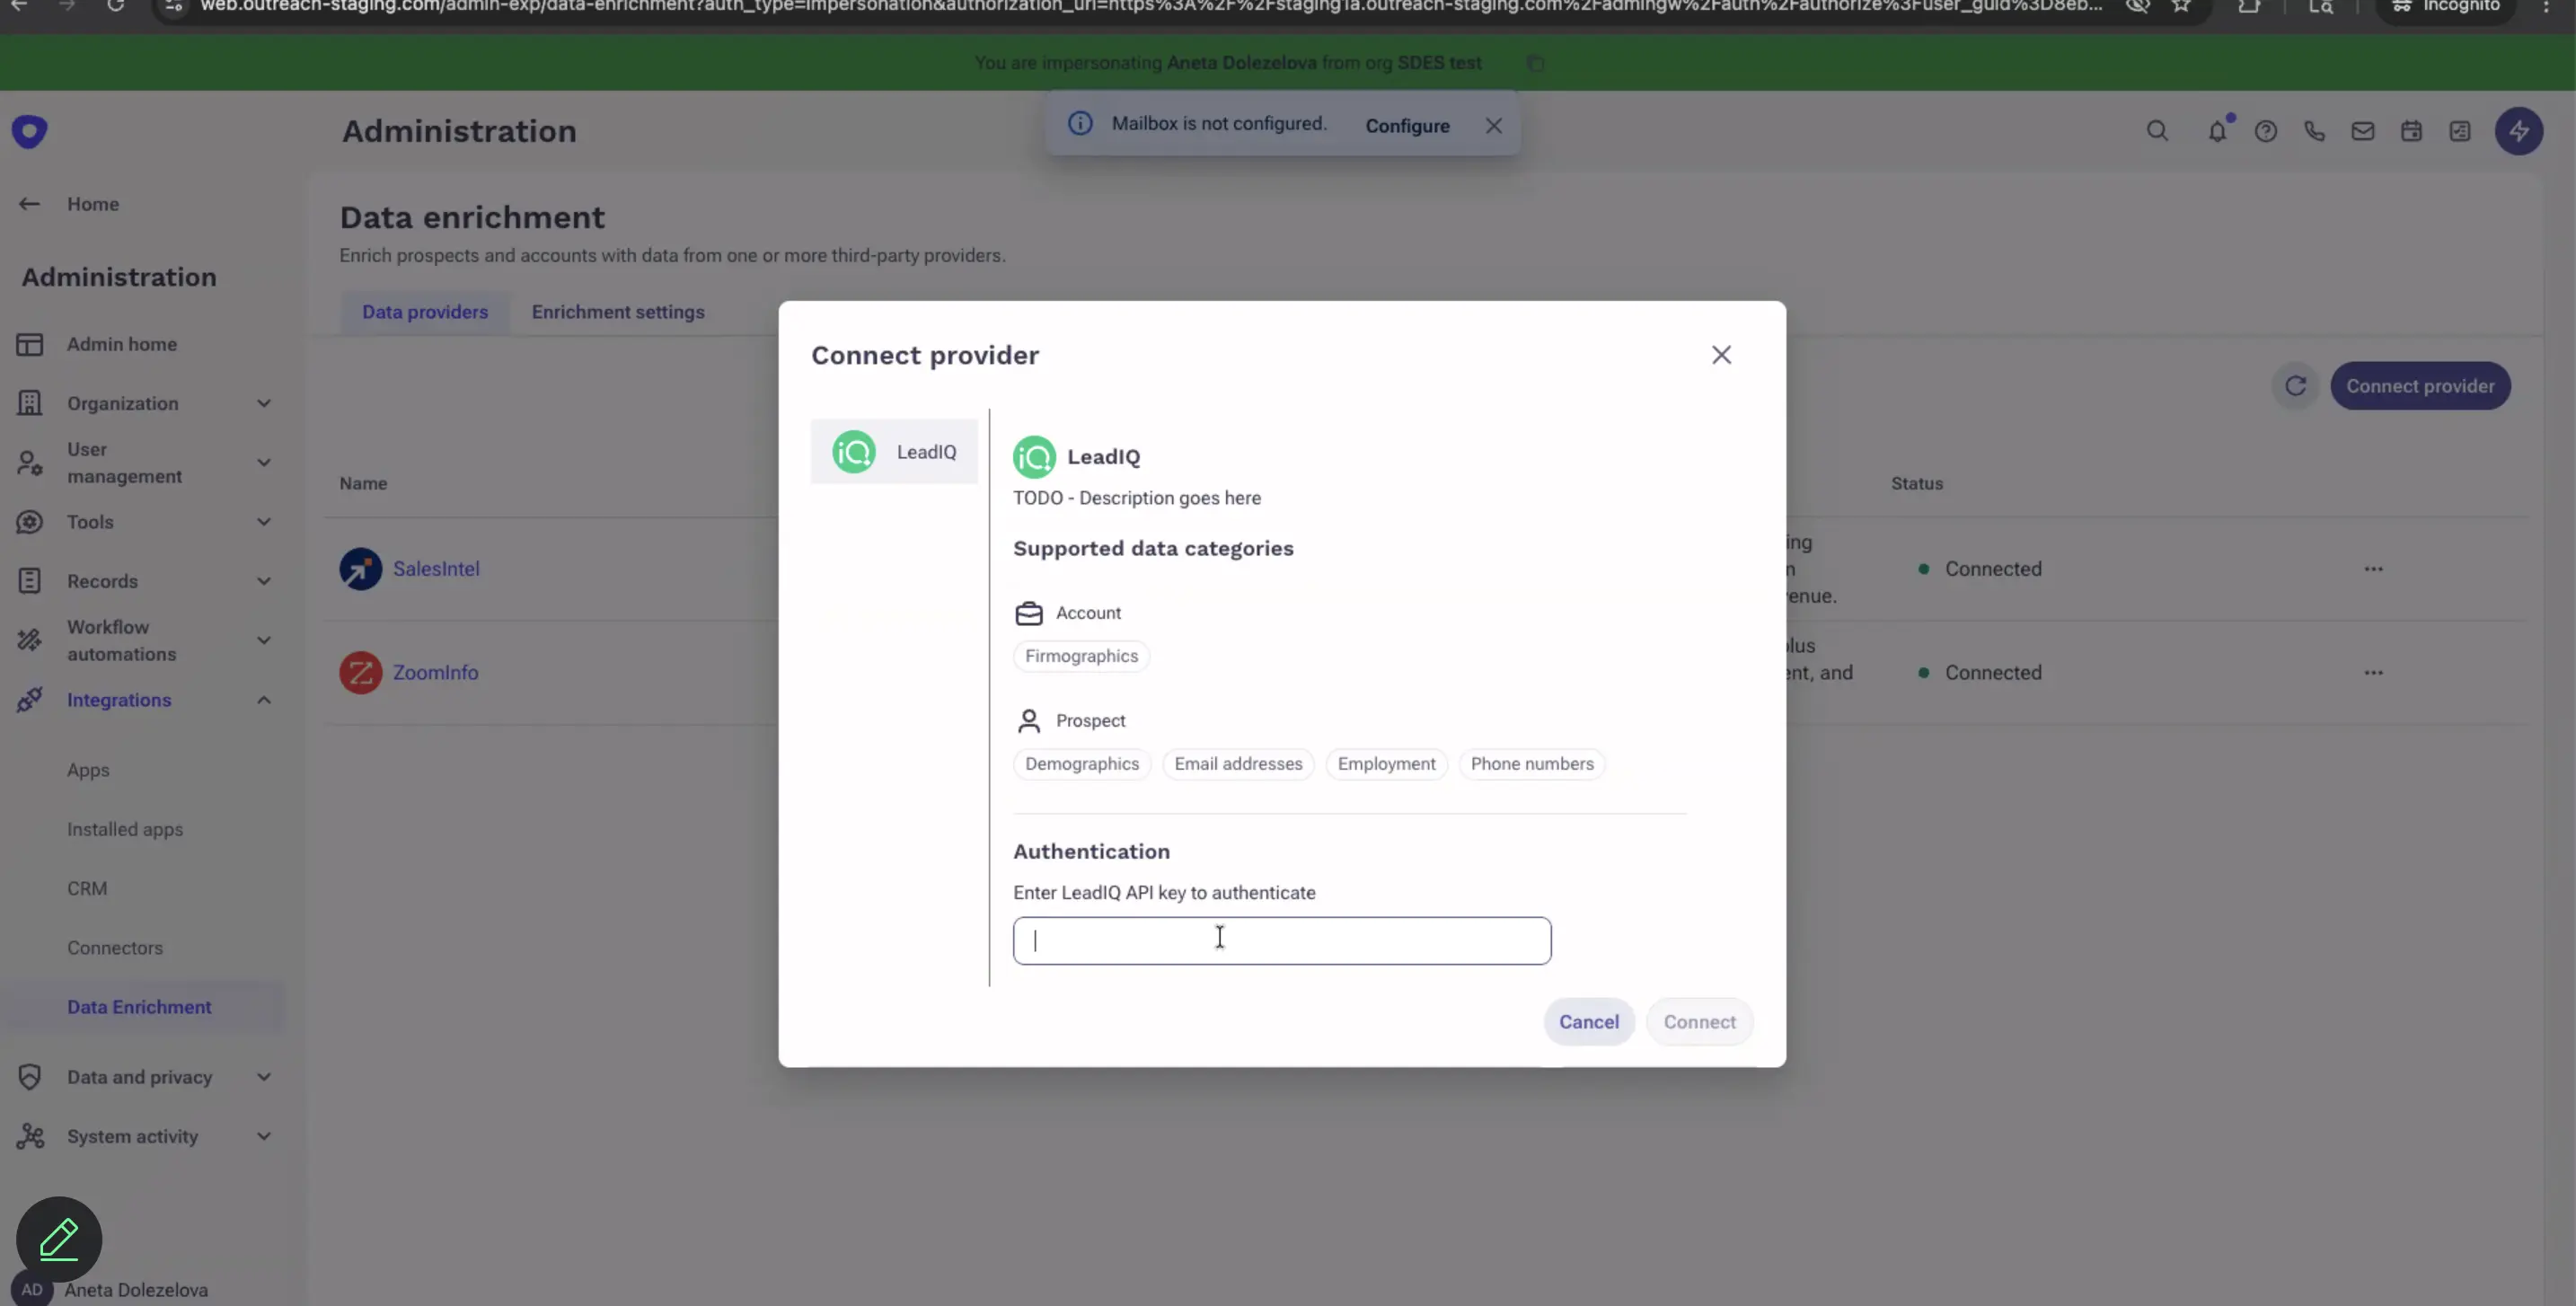This screenshot has height=1306, width=2576.
Task: Open the calendar icon in the top bar
Action: 2411,131
